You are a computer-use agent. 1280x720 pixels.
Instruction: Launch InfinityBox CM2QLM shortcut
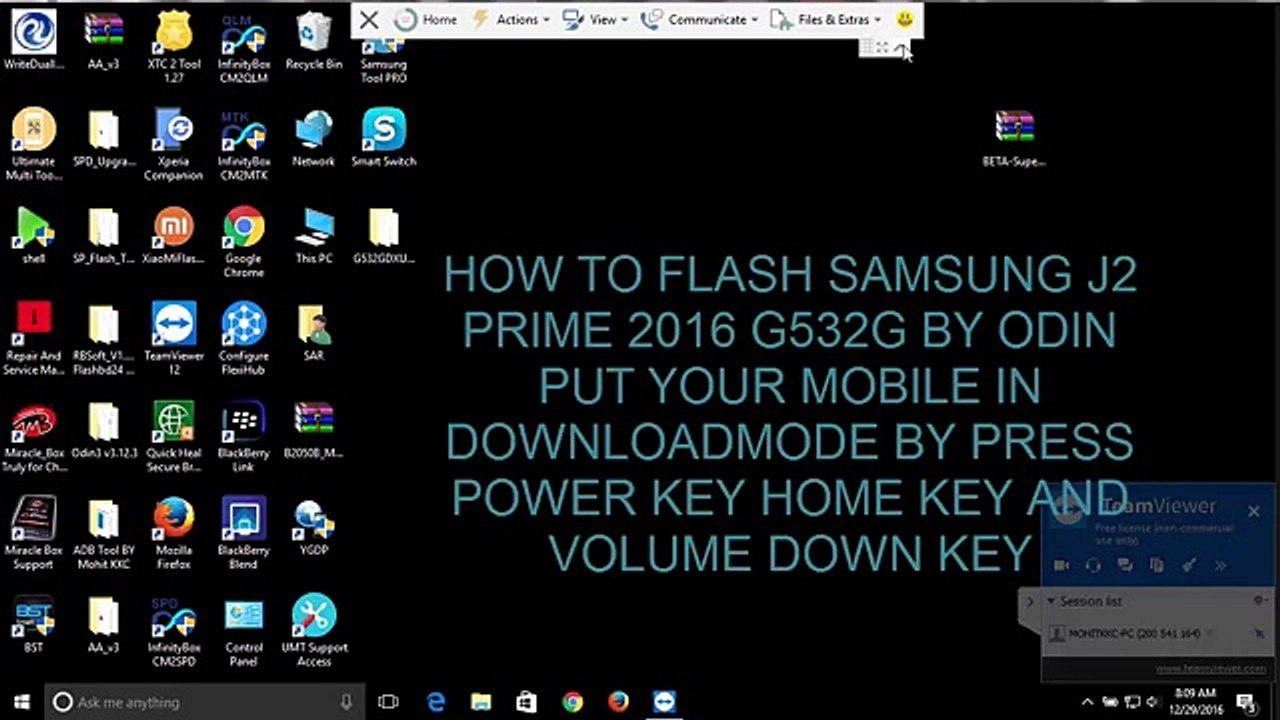(x=244, y=47)
